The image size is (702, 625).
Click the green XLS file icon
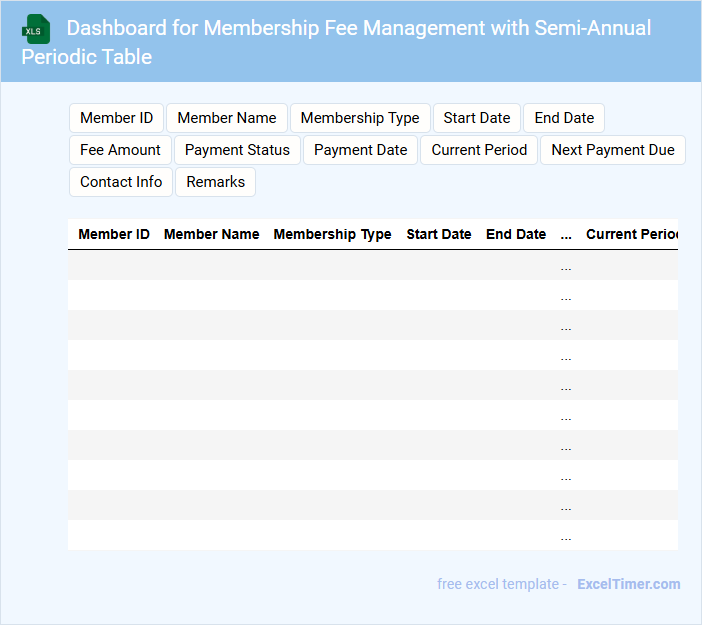[x=37, y=29]
